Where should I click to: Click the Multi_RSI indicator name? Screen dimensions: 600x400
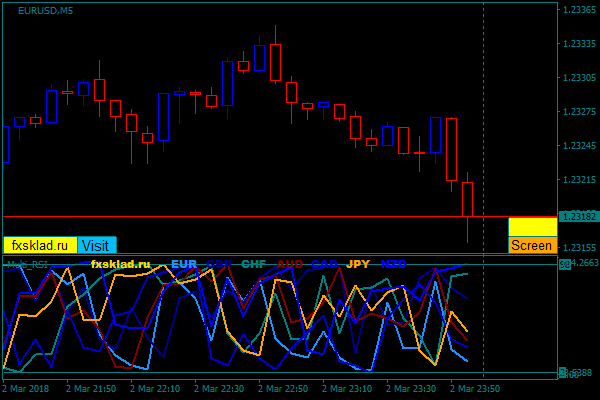click(27, 264)
